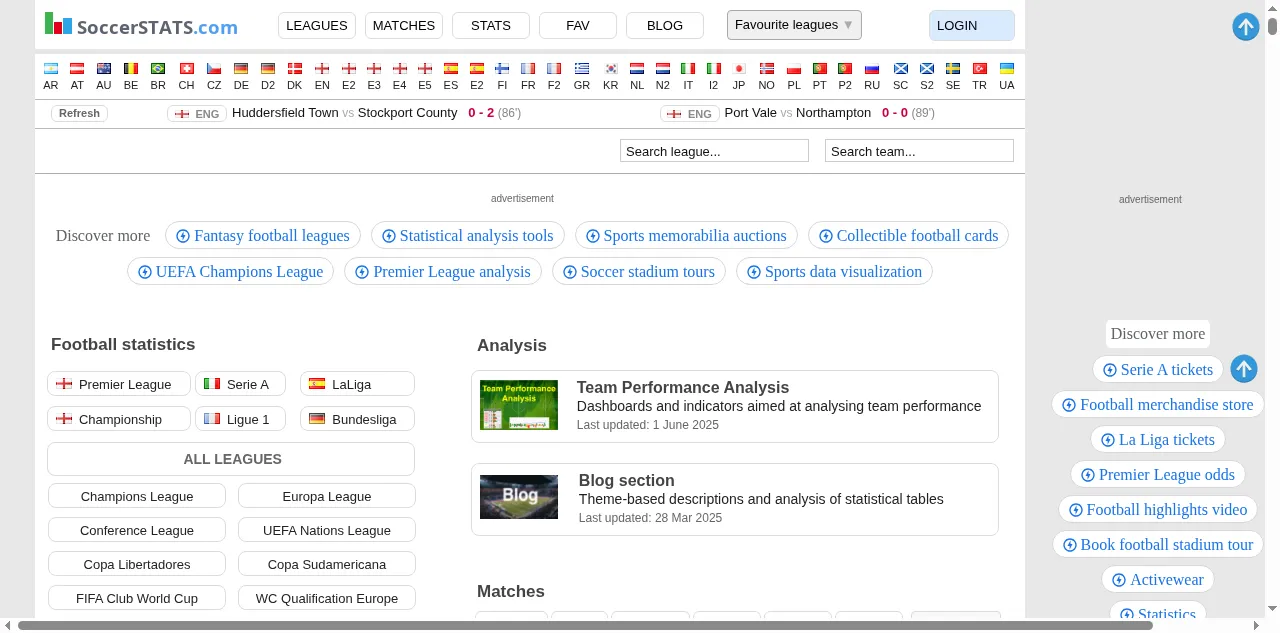Open the Poland flag labelled PL

pos(794,69)
